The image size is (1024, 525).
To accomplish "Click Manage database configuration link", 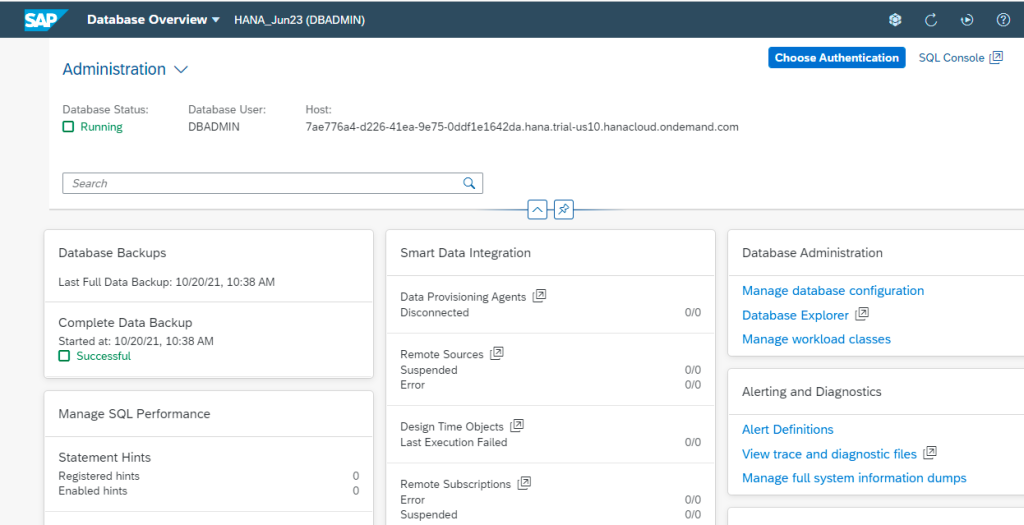I will coord(833,291).
